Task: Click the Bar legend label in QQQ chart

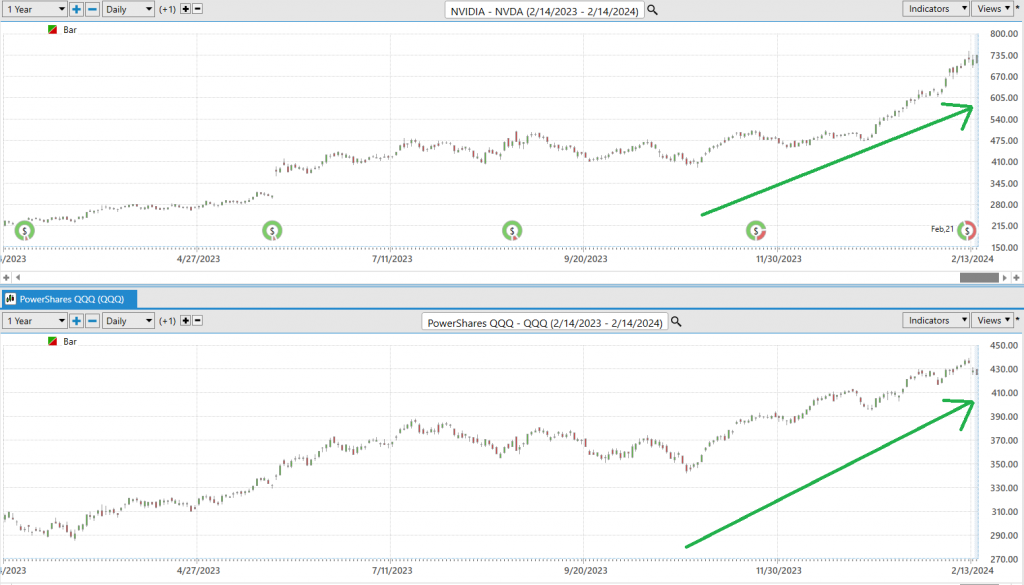Action: coord(70,341)
